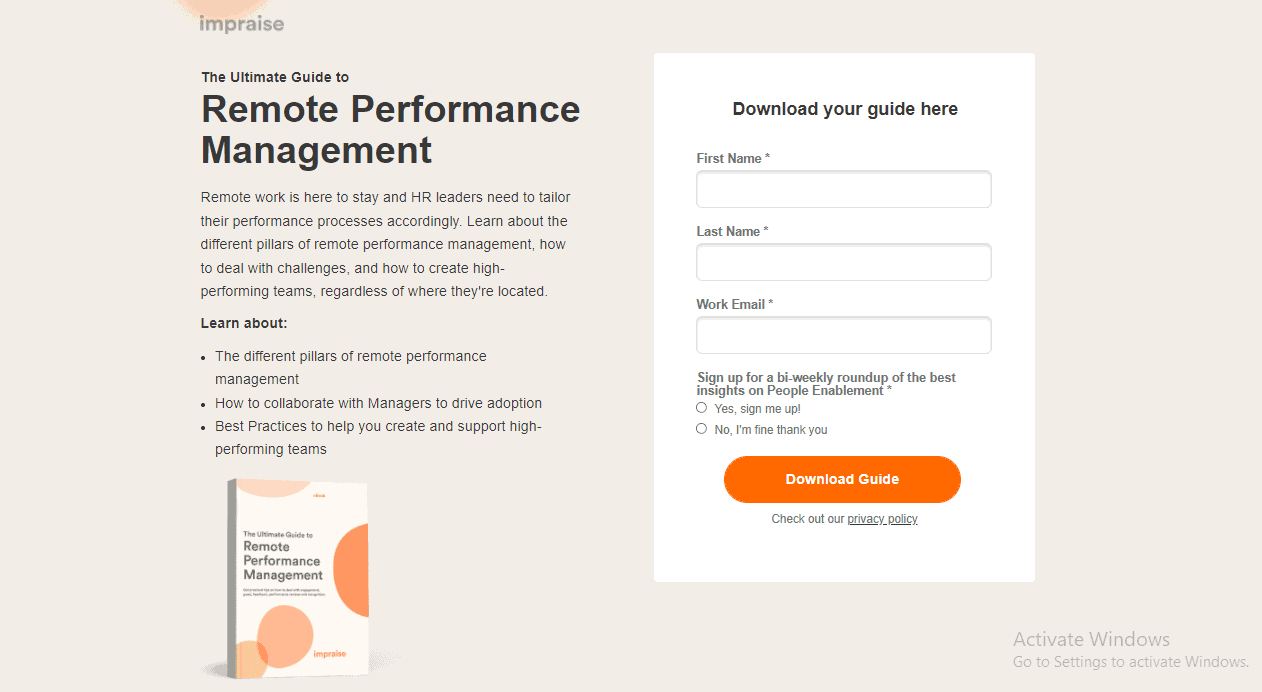This screenshot has width=1262, height=692.
Task: Click the bullet about collaborating with Managers
Action: (x=378, y=403)
